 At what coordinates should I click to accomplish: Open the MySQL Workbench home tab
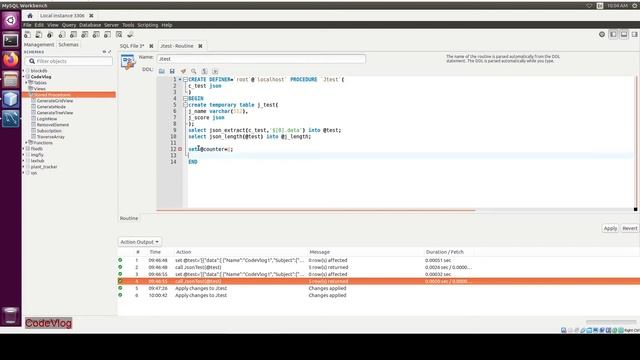coord(30,16)
